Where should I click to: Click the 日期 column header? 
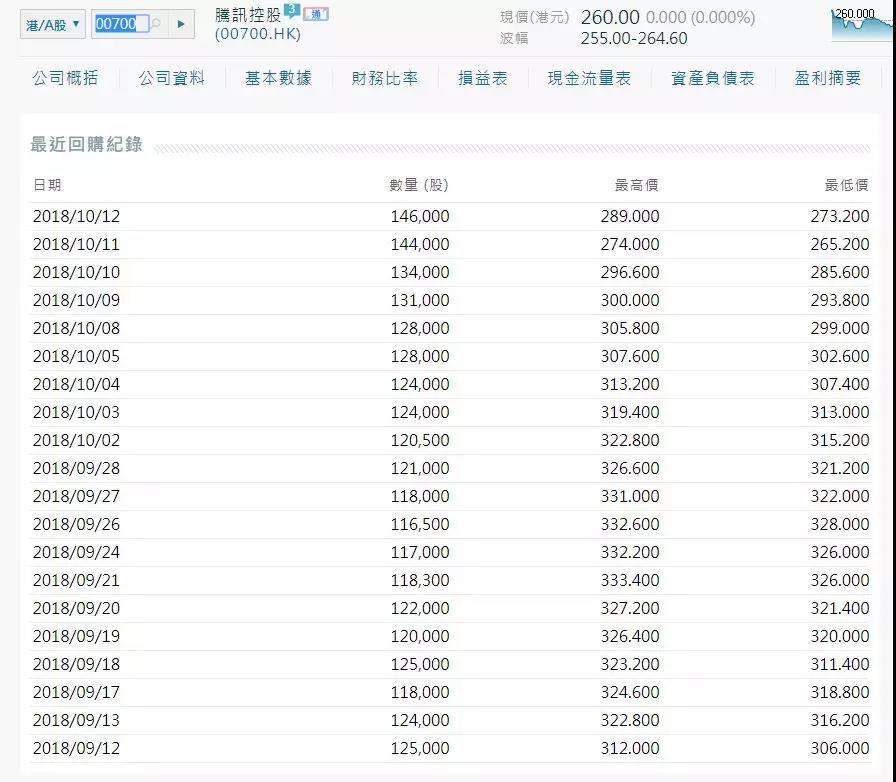(47, 185)
